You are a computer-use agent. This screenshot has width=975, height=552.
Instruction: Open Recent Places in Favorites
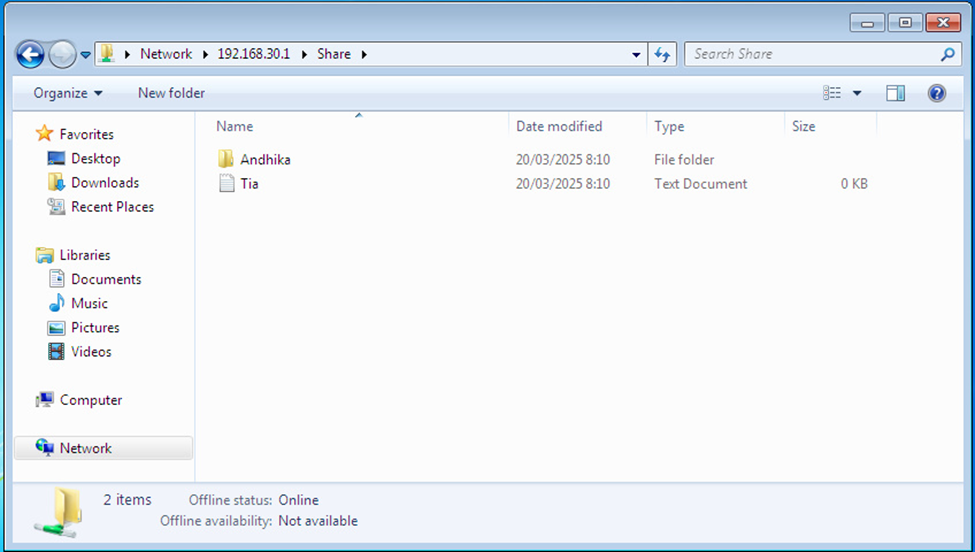tap(113, 207)
